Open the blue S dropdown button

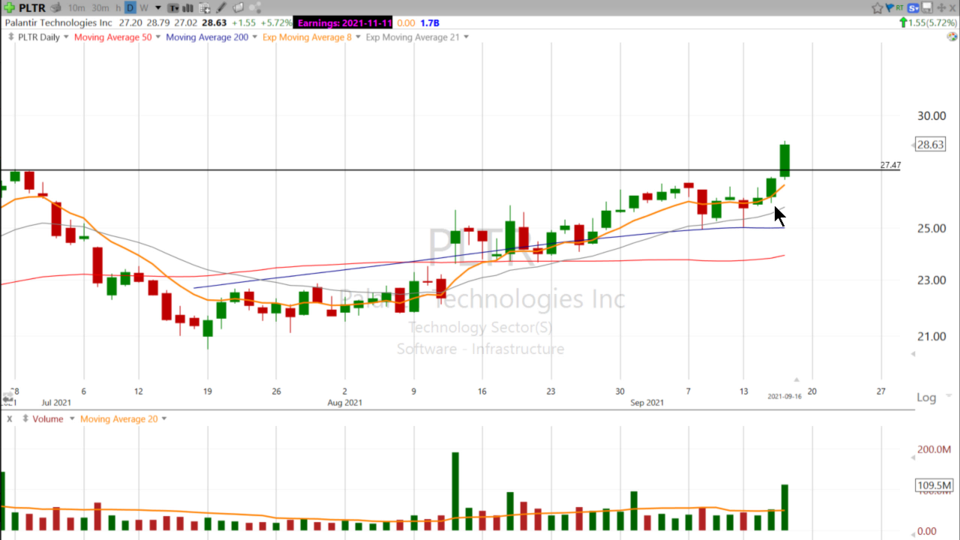[913, 8]
